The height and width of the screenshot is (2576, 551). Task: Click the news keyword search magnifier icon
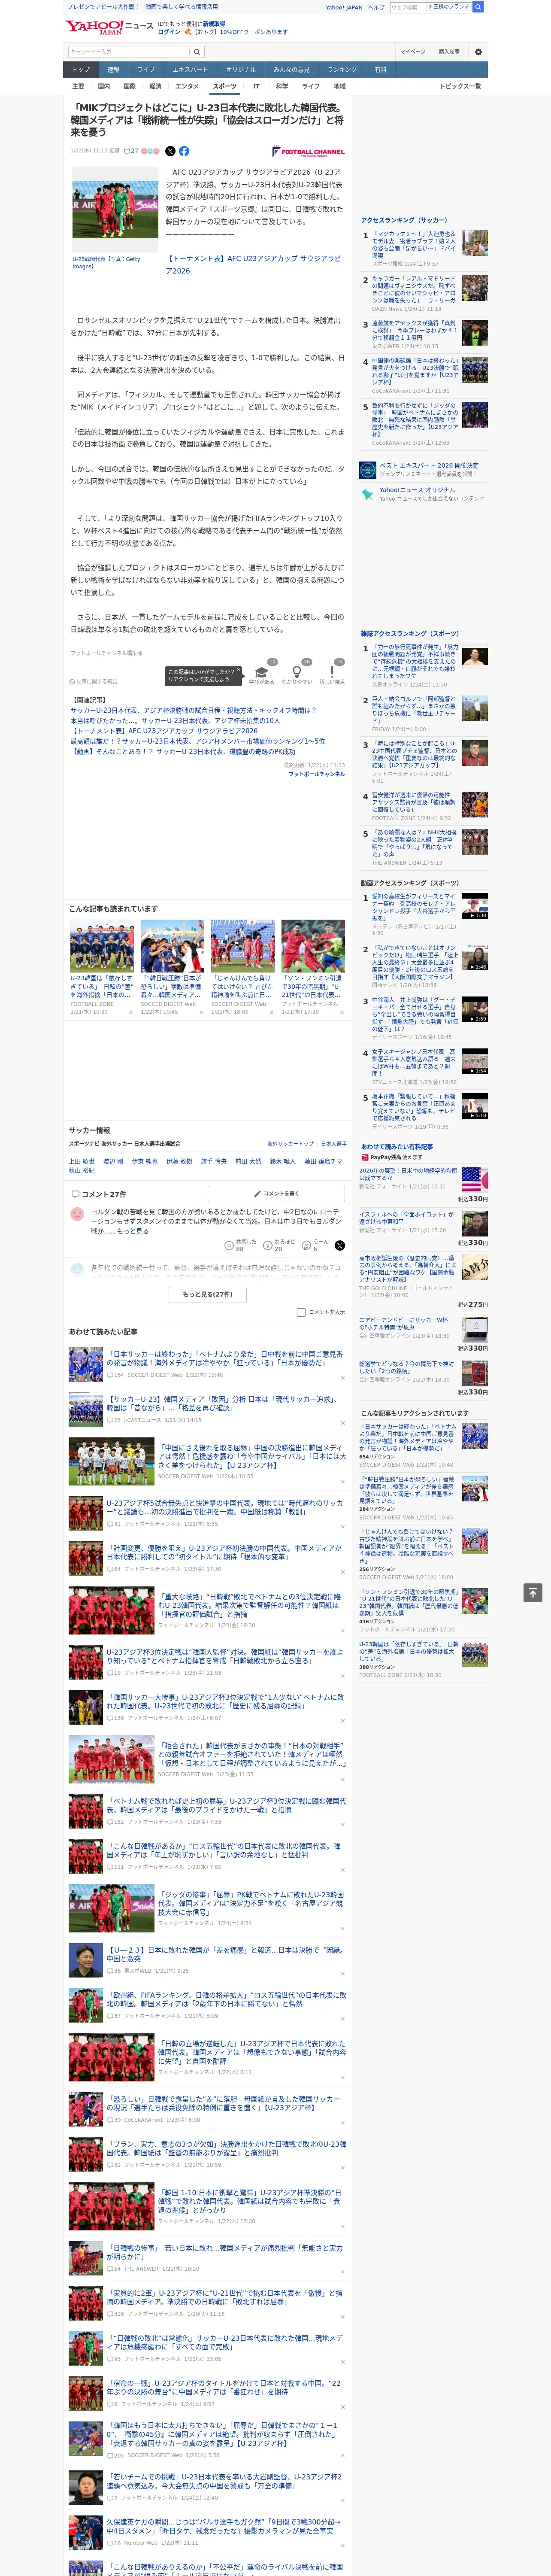point(197,52)
